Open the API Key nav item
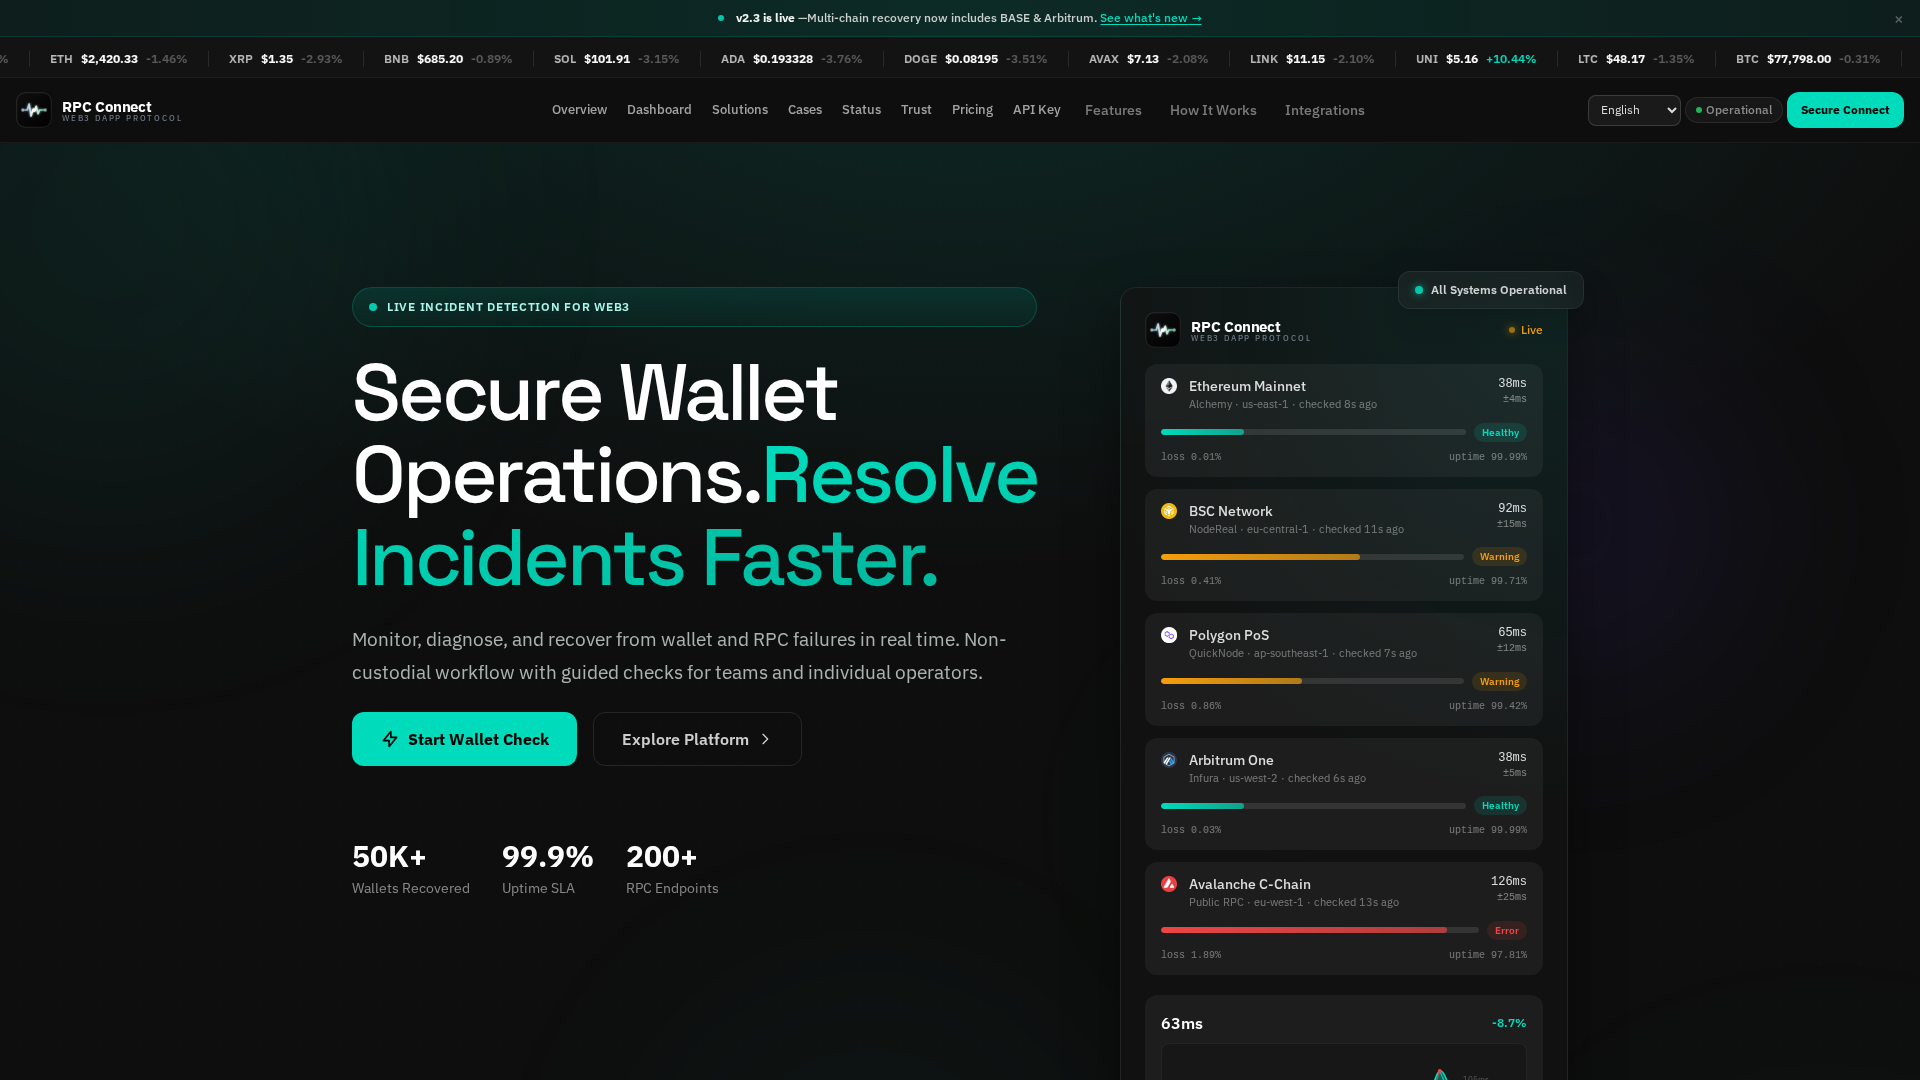 tap(1037, 110)
